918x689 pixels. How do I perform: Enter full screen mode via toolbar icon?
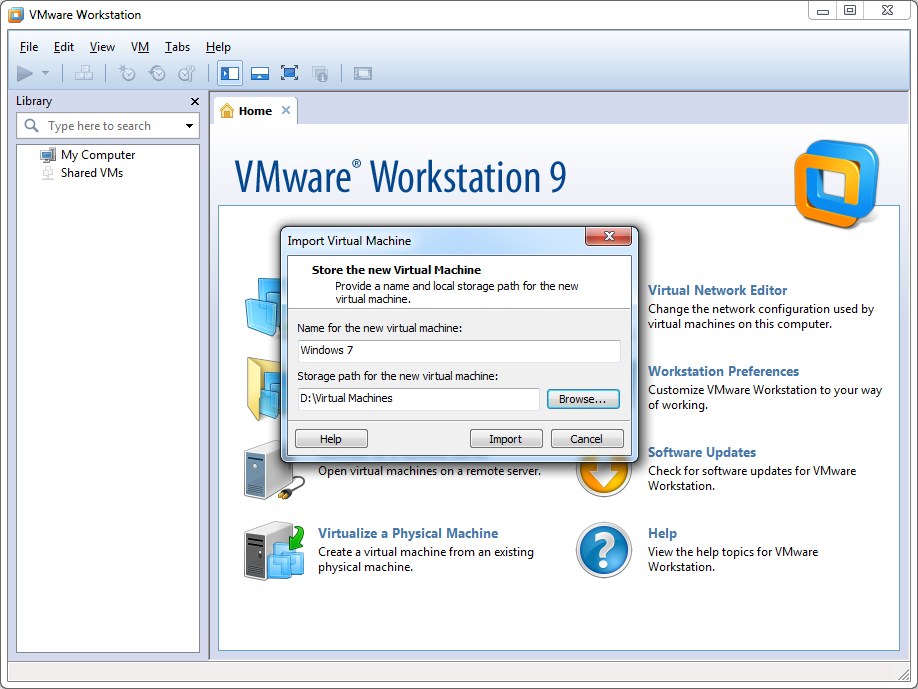pos(289,73)
